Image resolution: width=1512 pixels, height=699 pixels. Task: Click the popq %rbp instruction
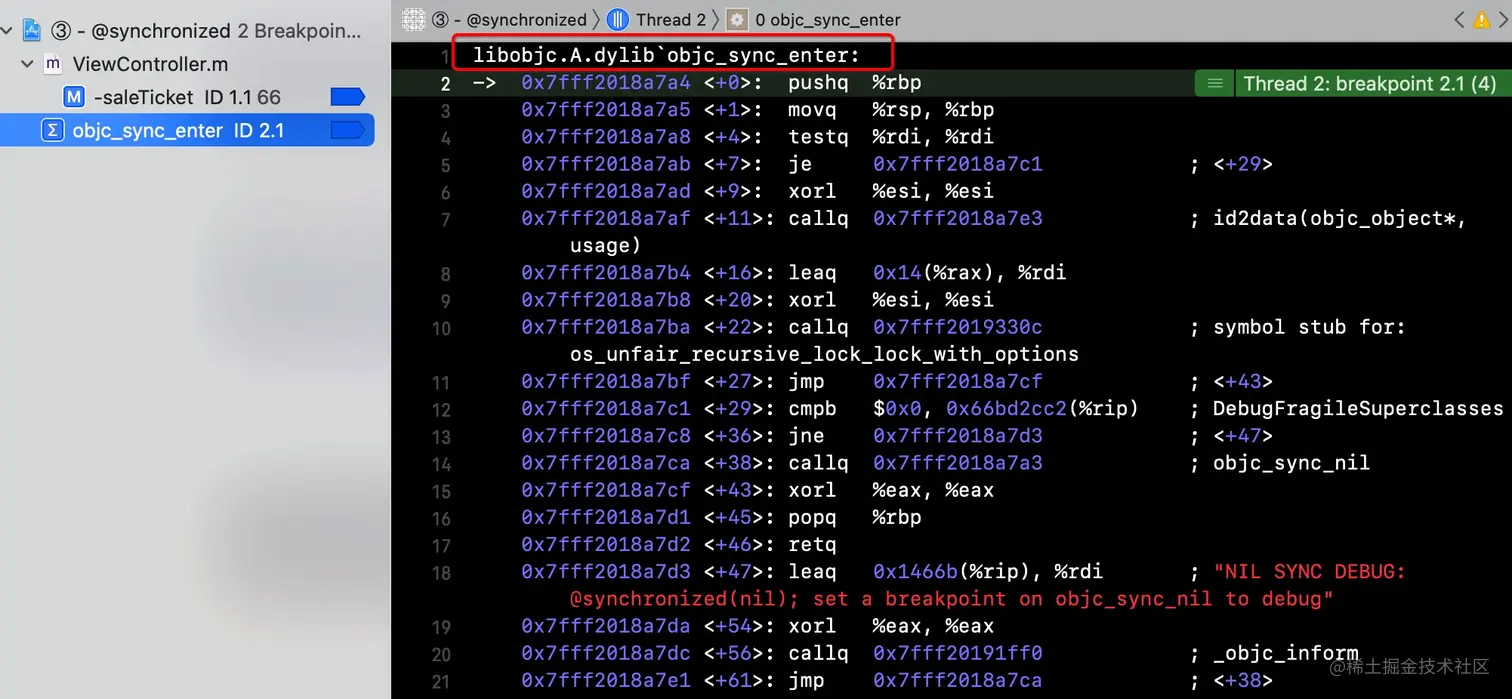[x=855, y=517]
